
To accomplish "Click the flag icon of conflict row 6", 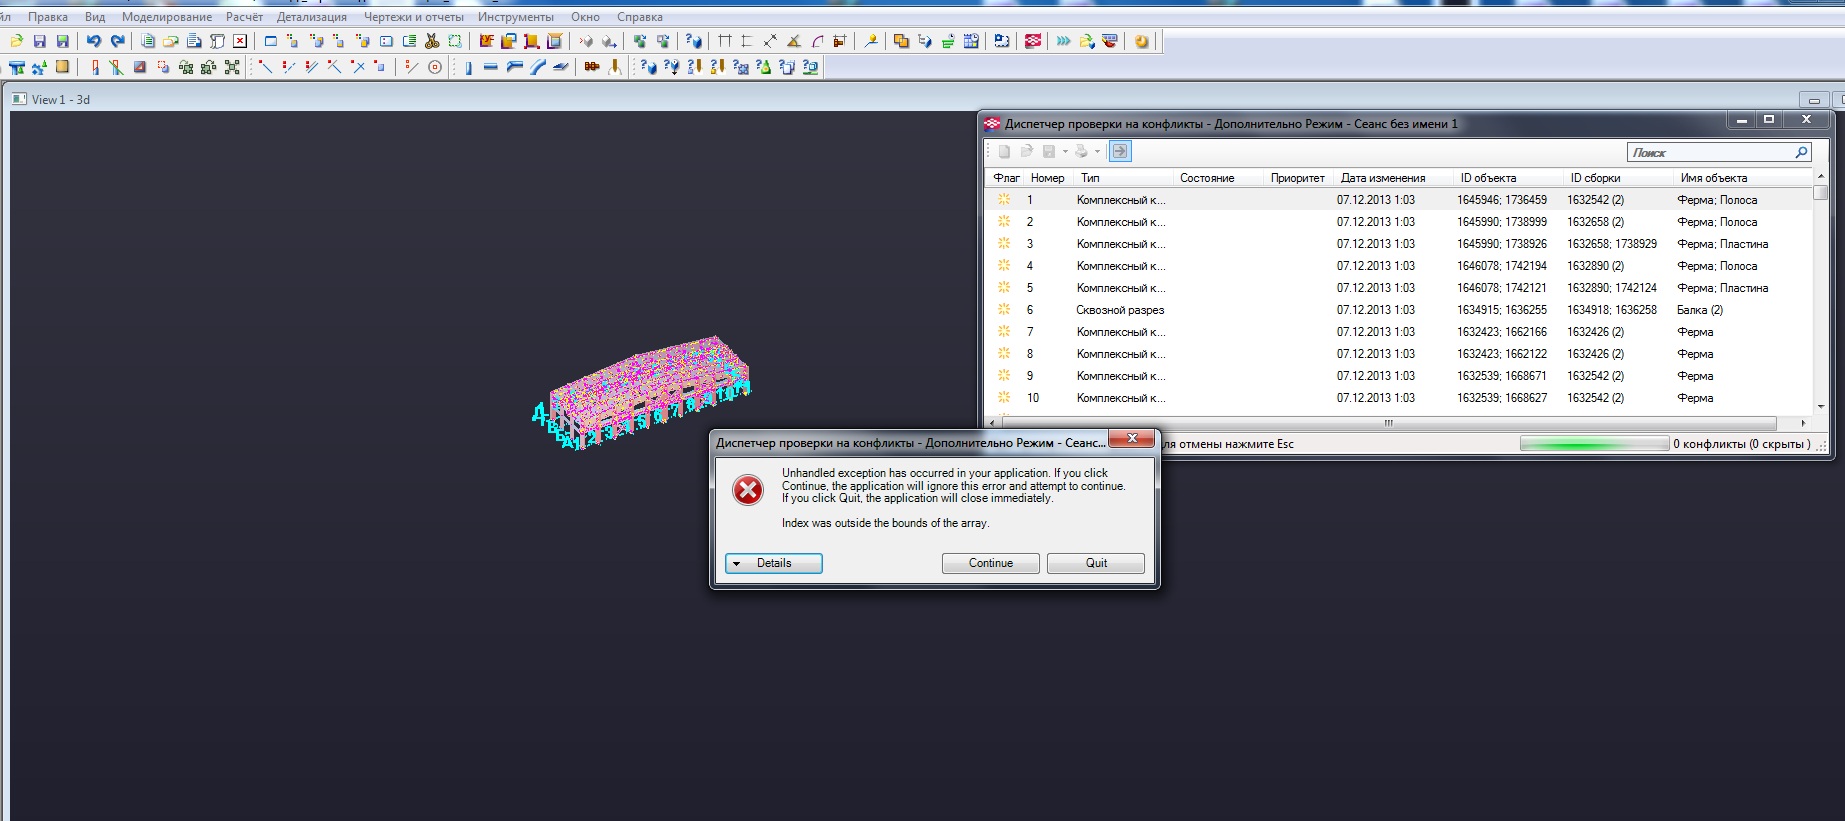I will click(x=1004, y=310).
